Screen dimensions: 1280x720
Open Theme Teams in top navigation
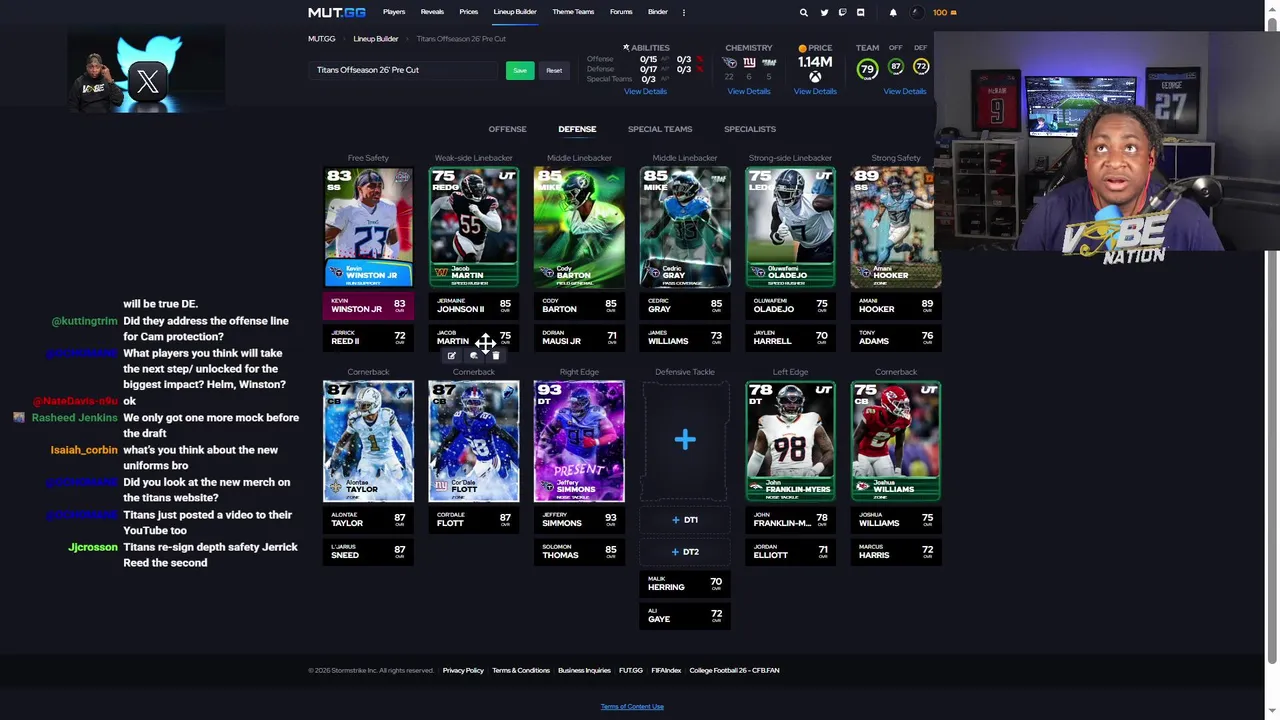[x=573, y=12]
